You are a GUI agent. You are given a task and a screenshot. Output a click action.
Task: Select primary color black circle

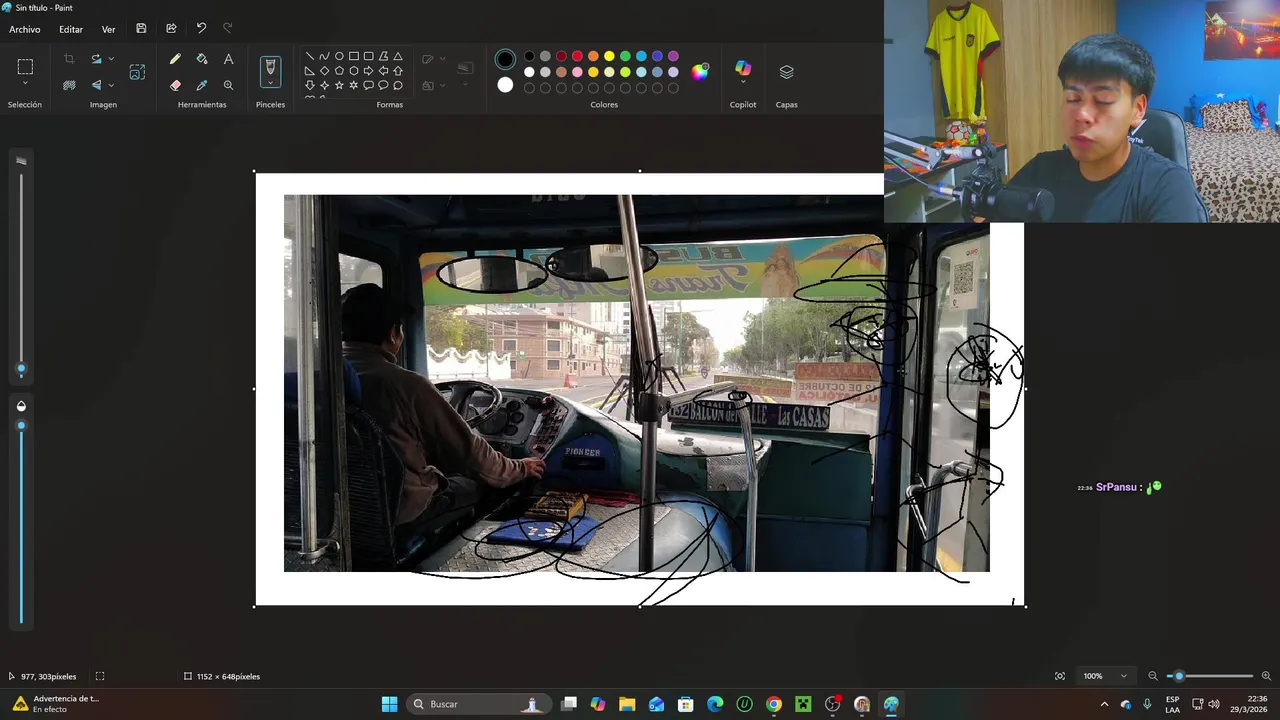(505, 60)
